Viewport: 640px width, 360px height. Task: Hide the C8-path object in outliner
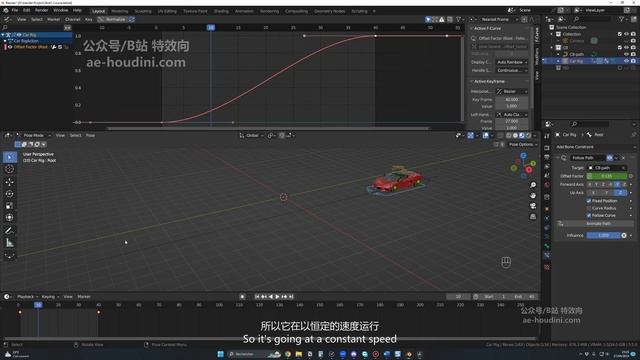(x=626, y=54)
